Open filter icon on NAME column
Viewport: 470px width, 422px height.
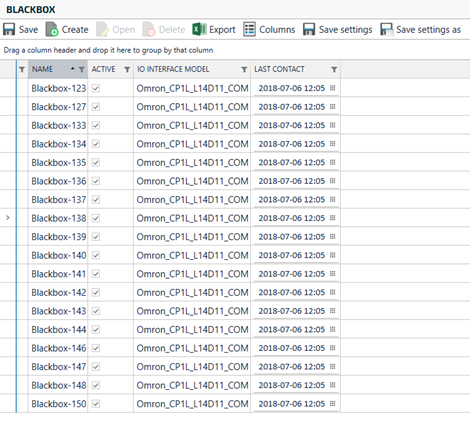[82, 69]
